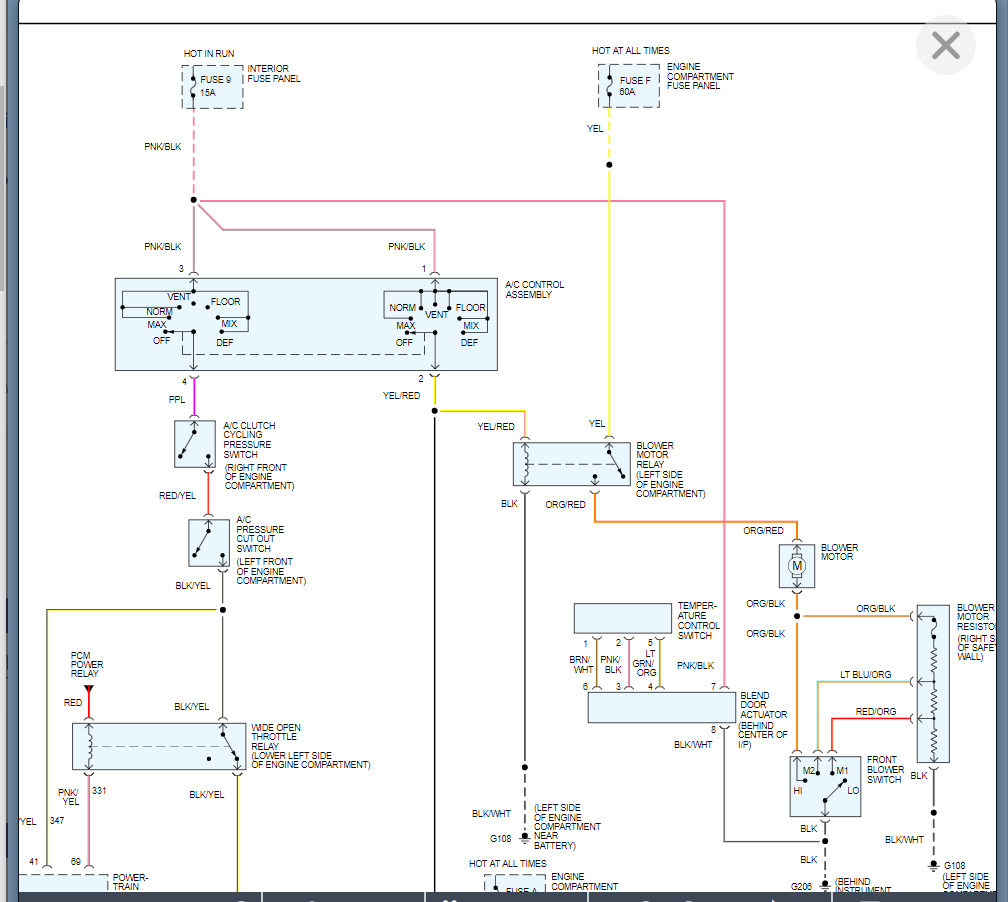Select the 'RED/YEL' wire color label
The height and width of the screenshot is (902, 1008).
click(177, 496)
